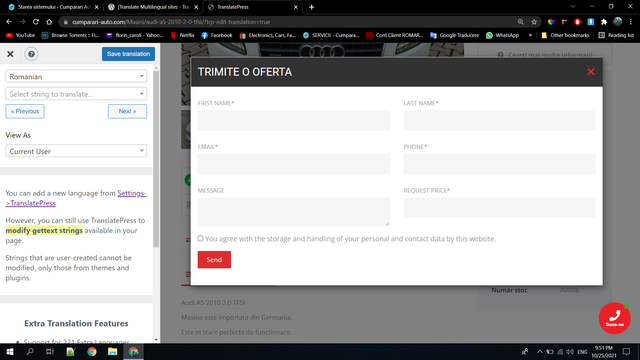Click into the Last Name field
Viewport: 640px width, 360px height.
(500, 120)
